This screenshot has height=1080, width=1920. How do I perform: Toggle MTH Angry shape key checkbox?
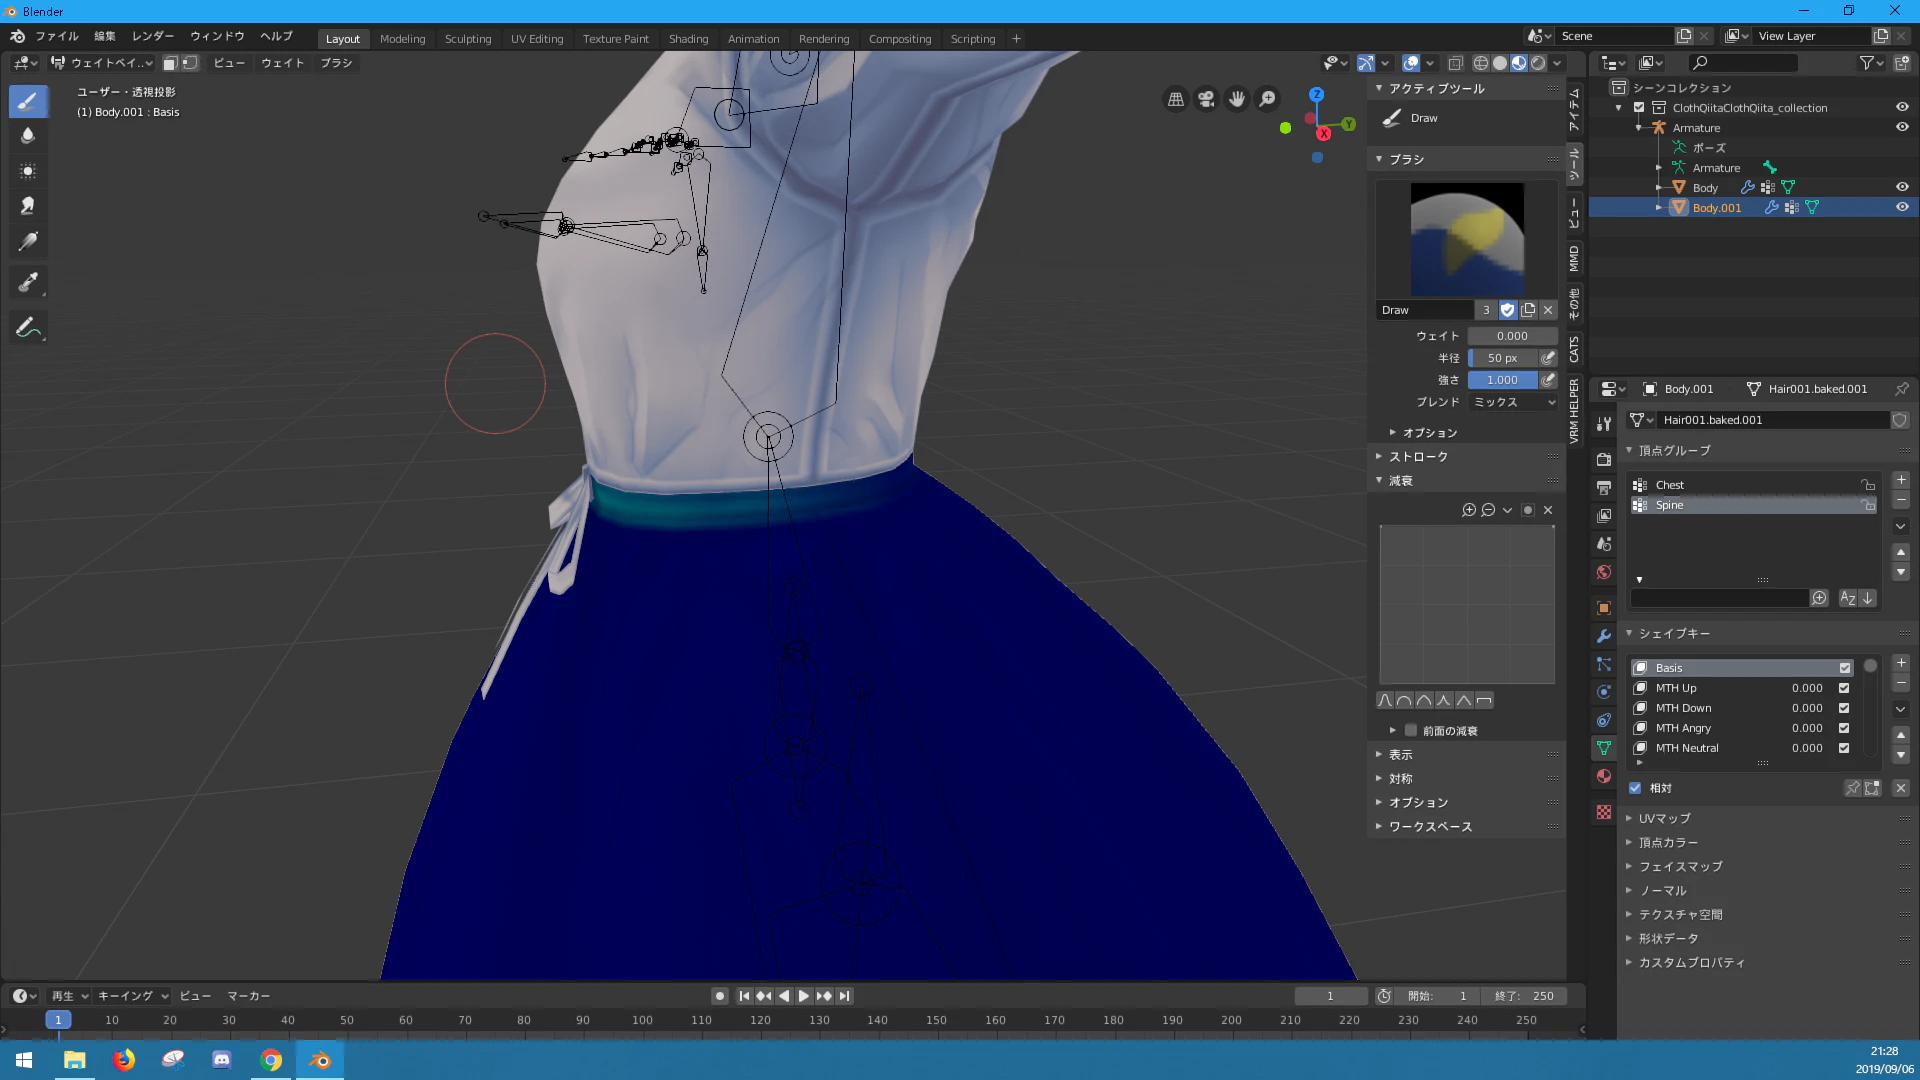[x=1844, y=728]
